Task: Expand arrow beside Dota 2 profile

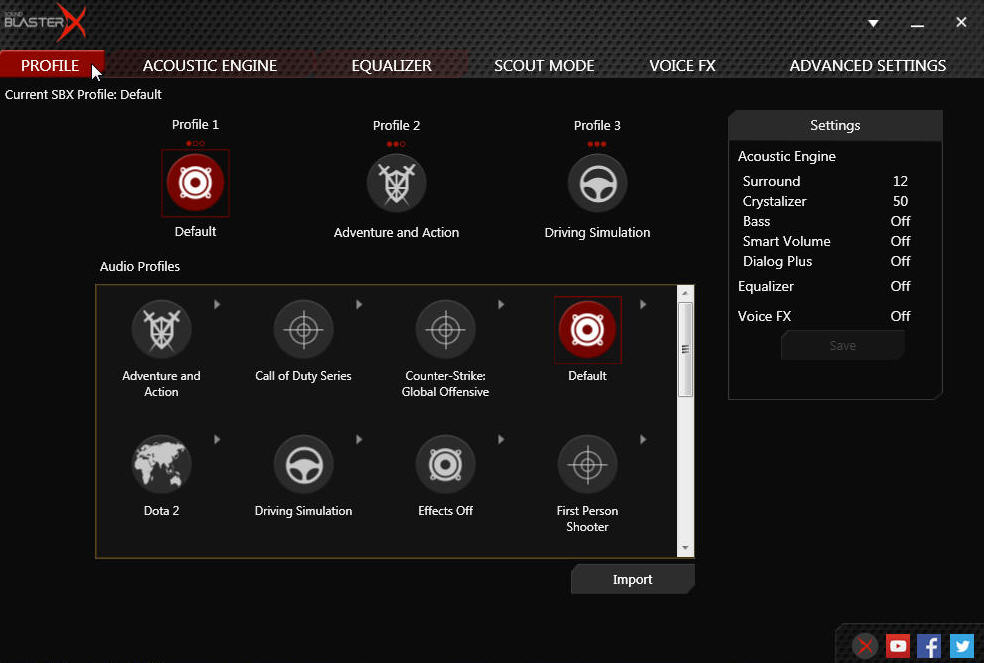Action: [217, 439]
